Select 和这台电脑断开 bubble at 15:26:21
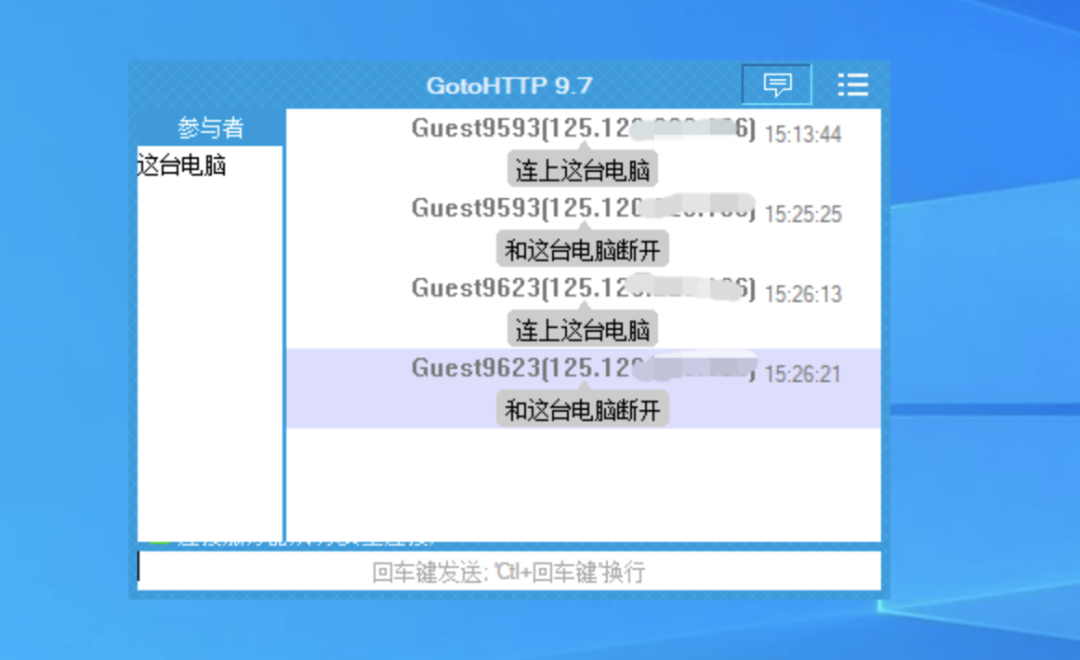The width and height of the screenshot is (1080, 660). 583,410
